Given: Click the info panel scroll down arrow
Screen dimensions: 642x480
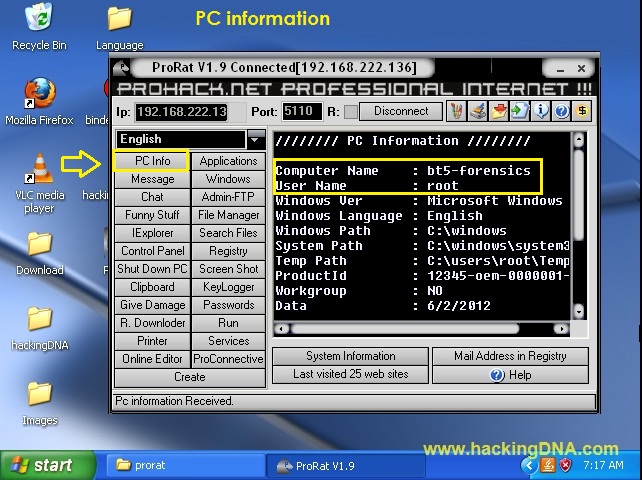Looking at the screenshot, I should click(x=579, y=312).
